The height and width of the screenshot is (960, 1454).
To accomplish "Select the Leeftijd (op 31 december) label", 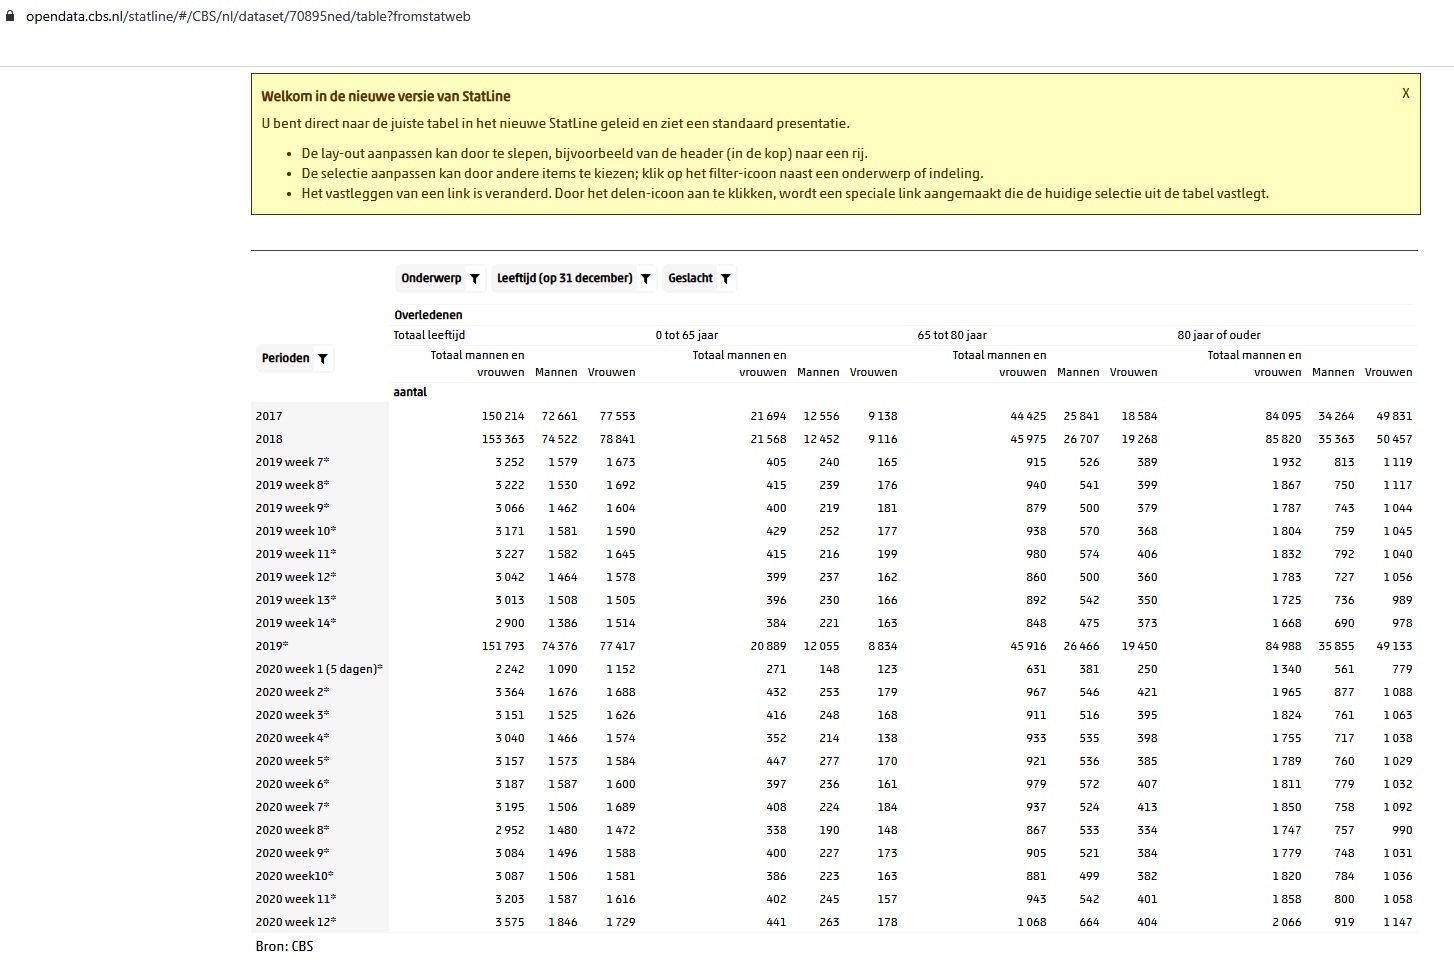I will 565,278.
